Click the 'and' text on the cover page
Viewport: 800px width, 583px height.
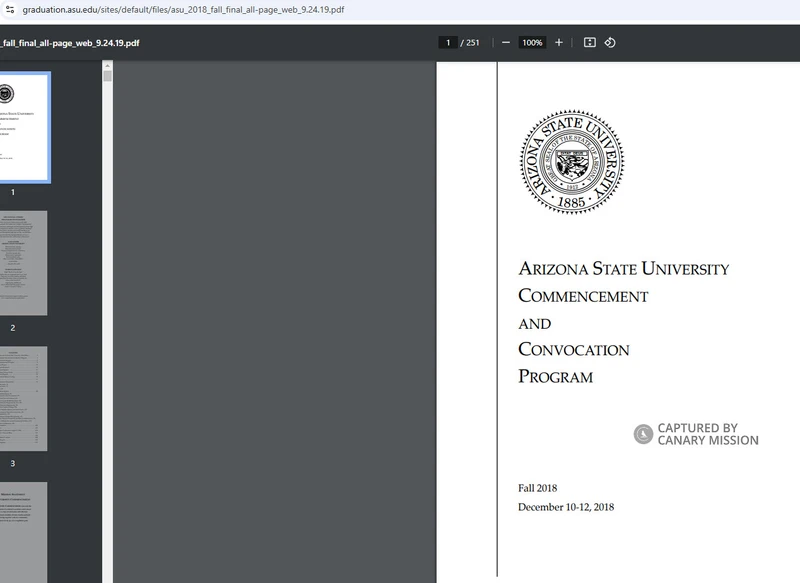click(535, 324)
